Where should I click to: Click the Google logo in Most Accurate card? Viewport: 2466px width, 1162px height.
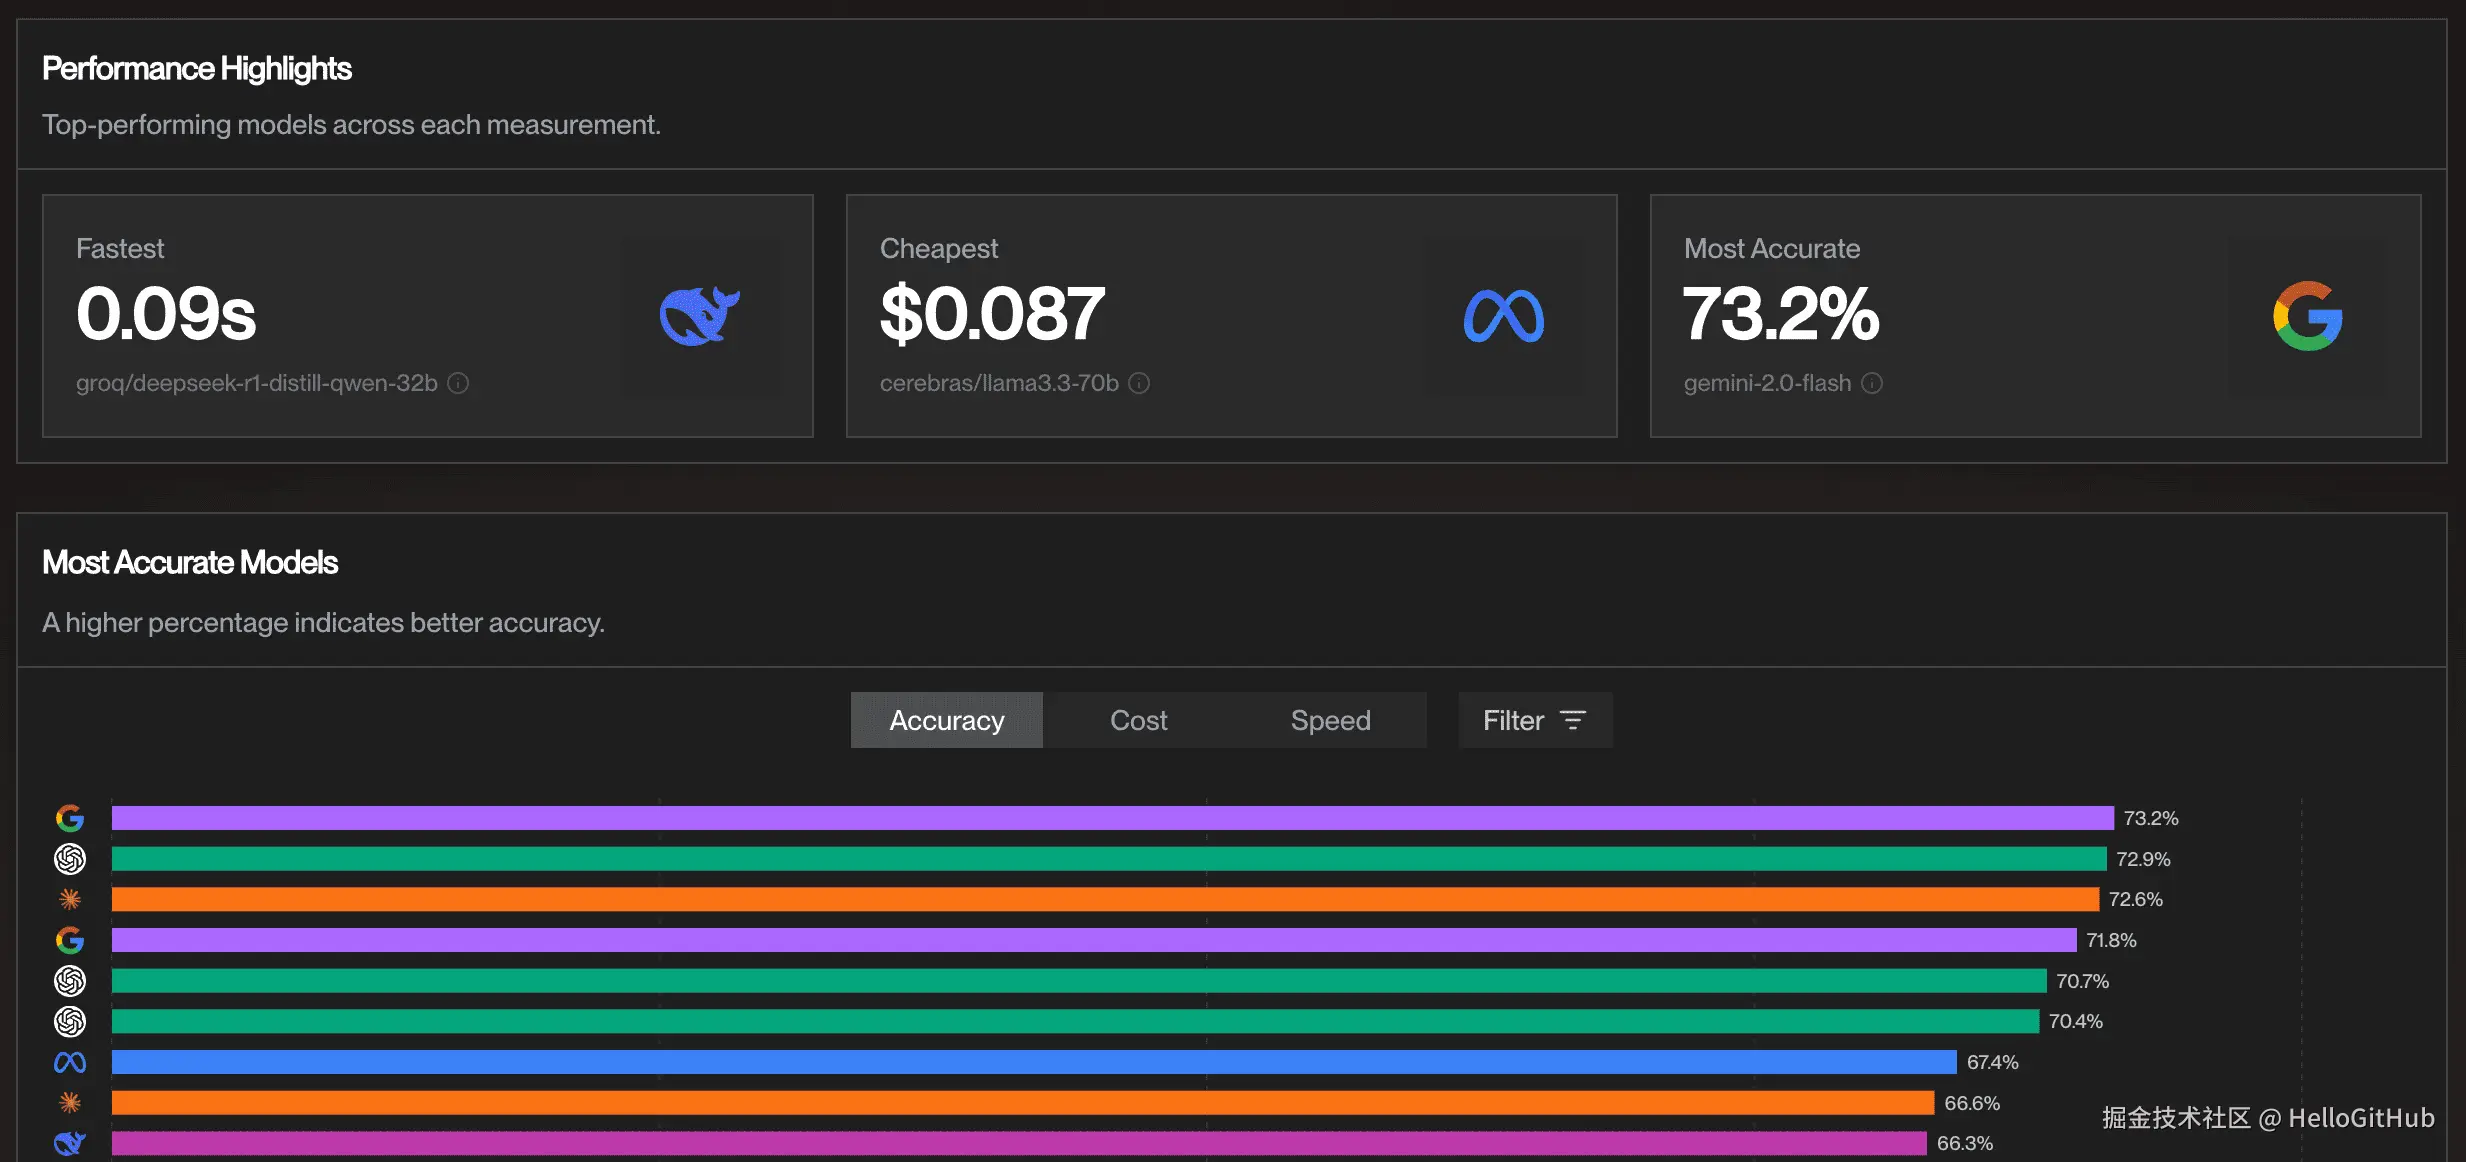2307,316
